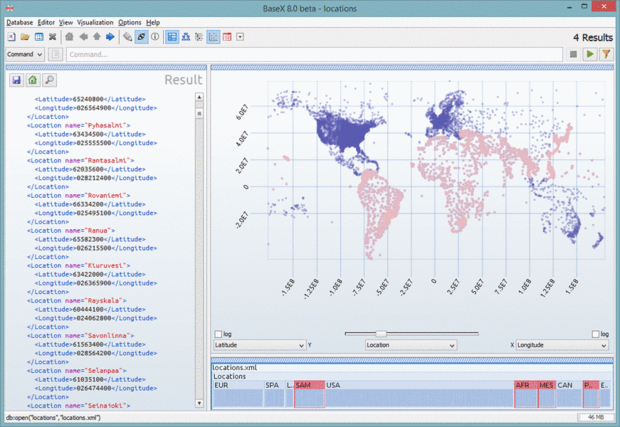Click locations.xml label in map view
The image size is (620, 427).
pyautogui.click(x=234, y=368)
